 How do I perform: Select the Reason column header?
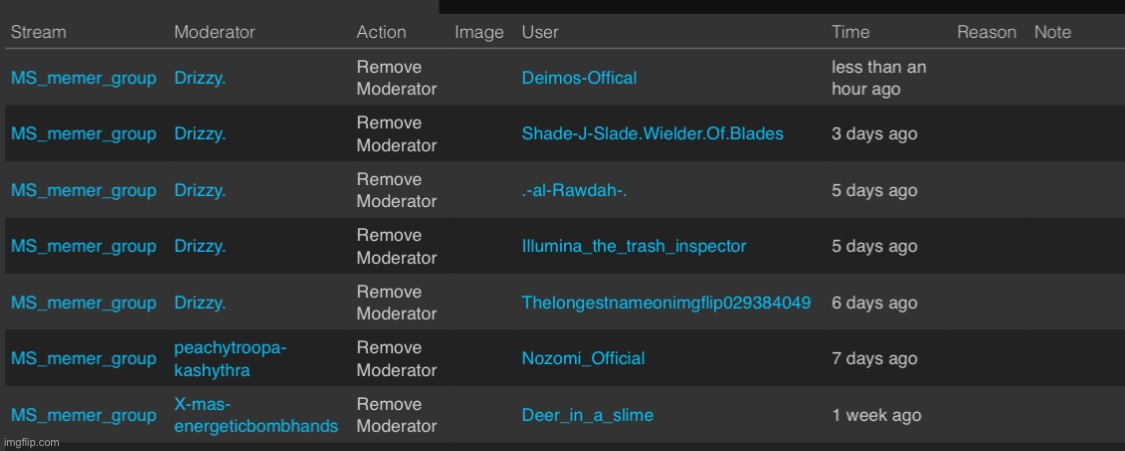(x=986, y=32)
